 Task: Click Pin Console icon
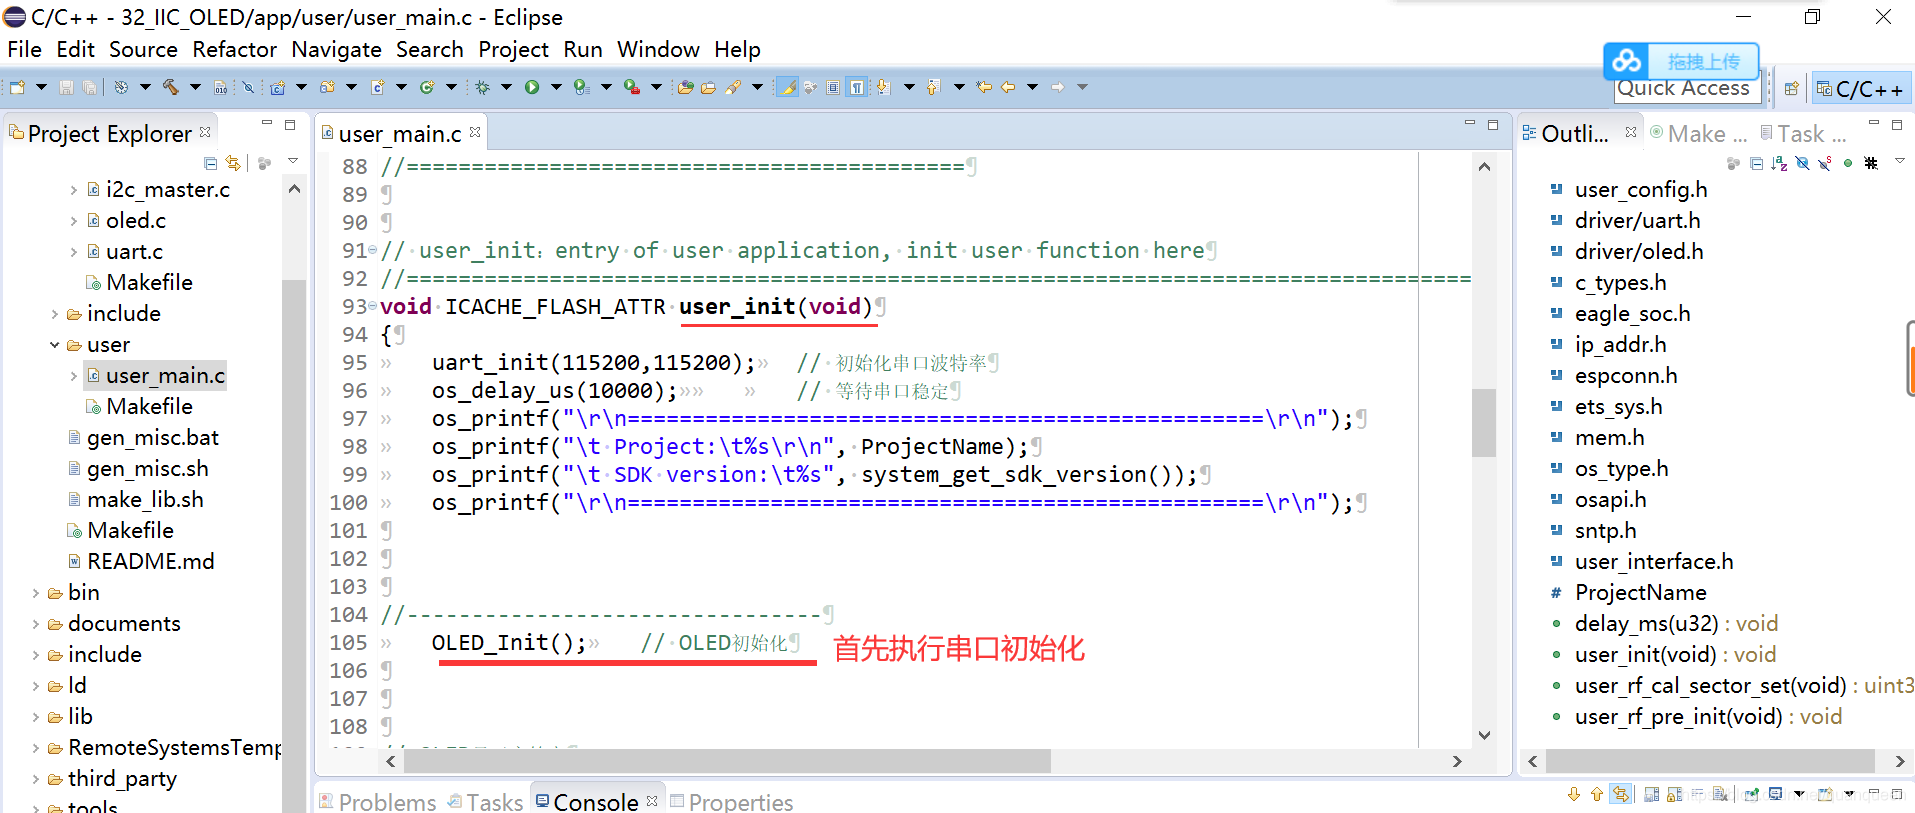pos(1752,794)
